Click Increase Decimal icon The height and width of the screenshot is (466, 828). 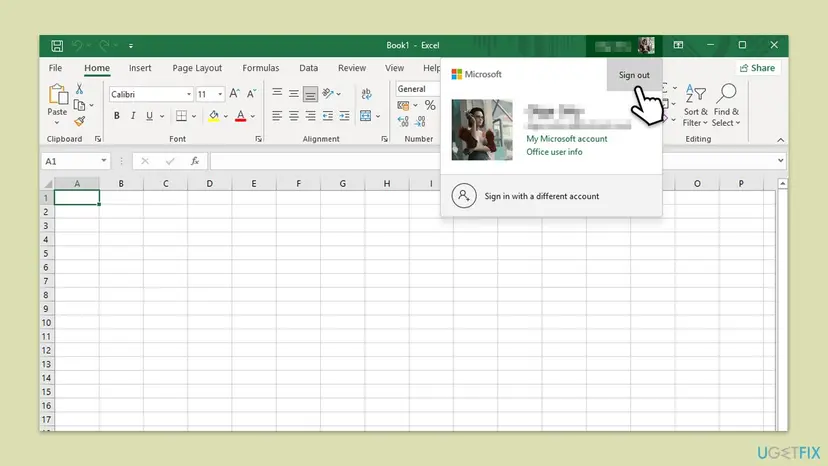[x=403, y=123]
